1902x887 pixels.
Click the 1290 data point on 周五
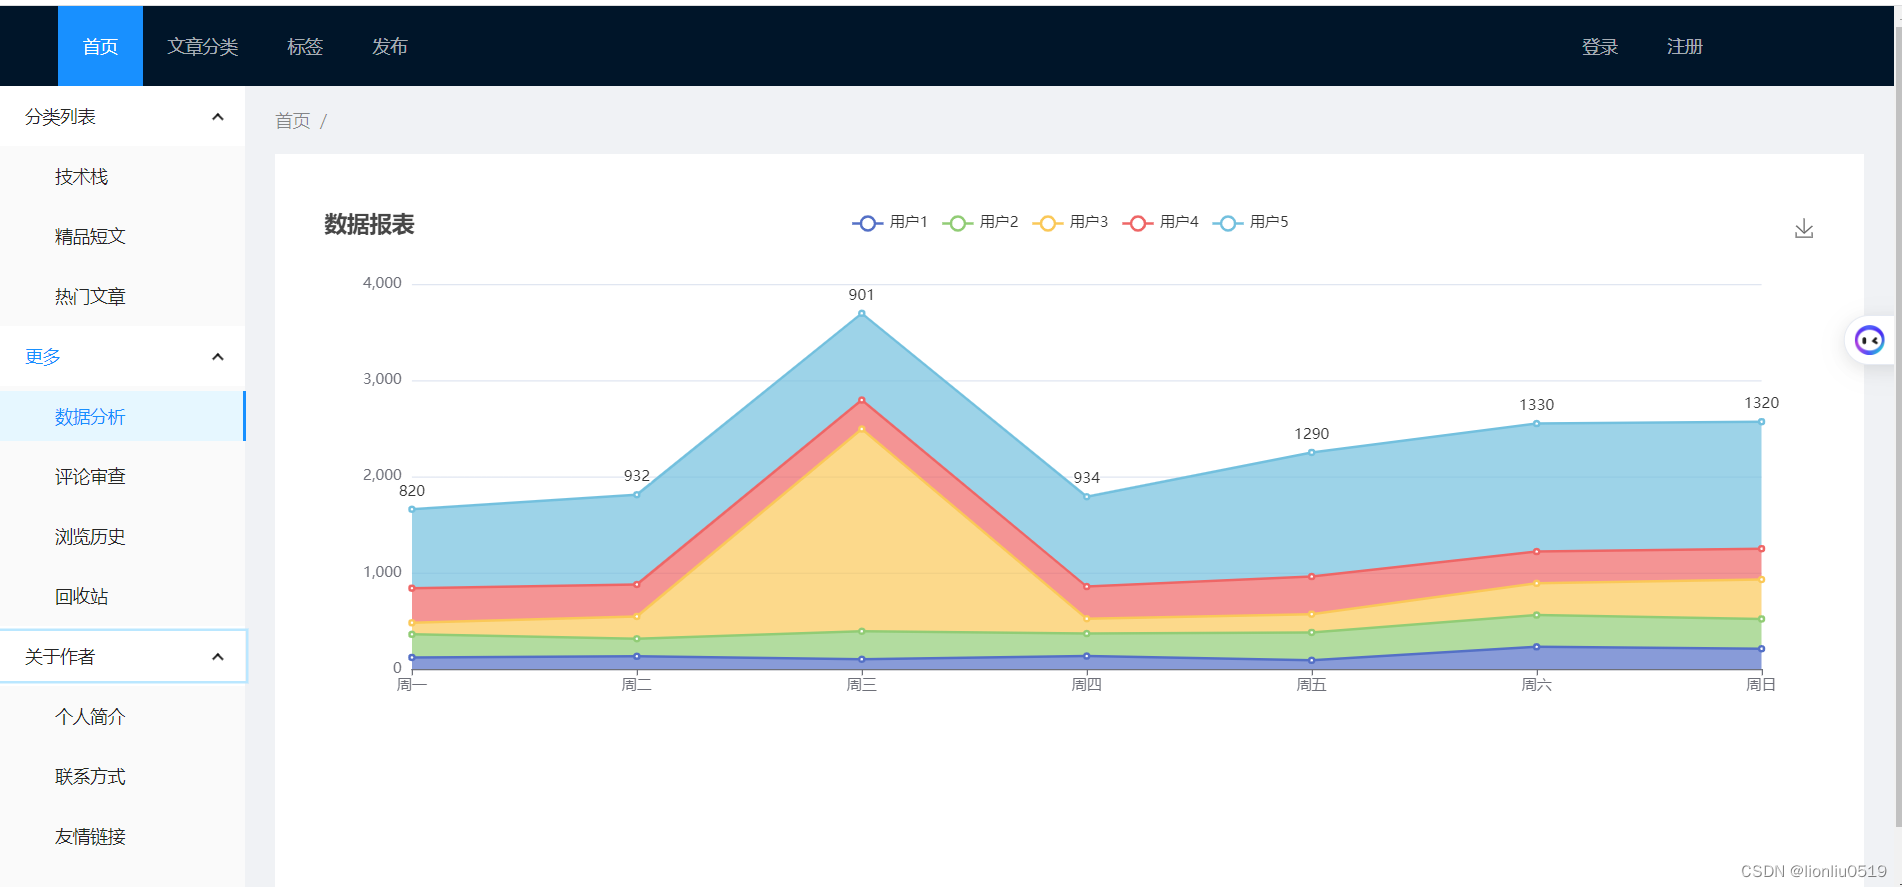point(1312,453)
